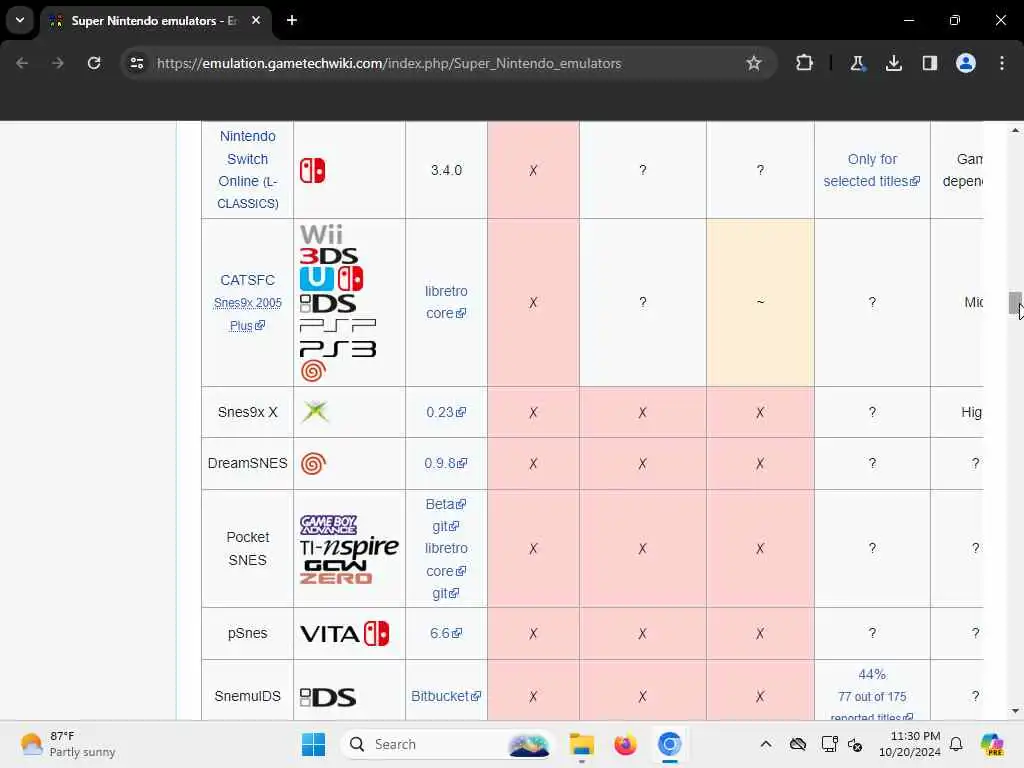Open the tab search dropdown arrow
1024x768 pixels.
[20, 20]
